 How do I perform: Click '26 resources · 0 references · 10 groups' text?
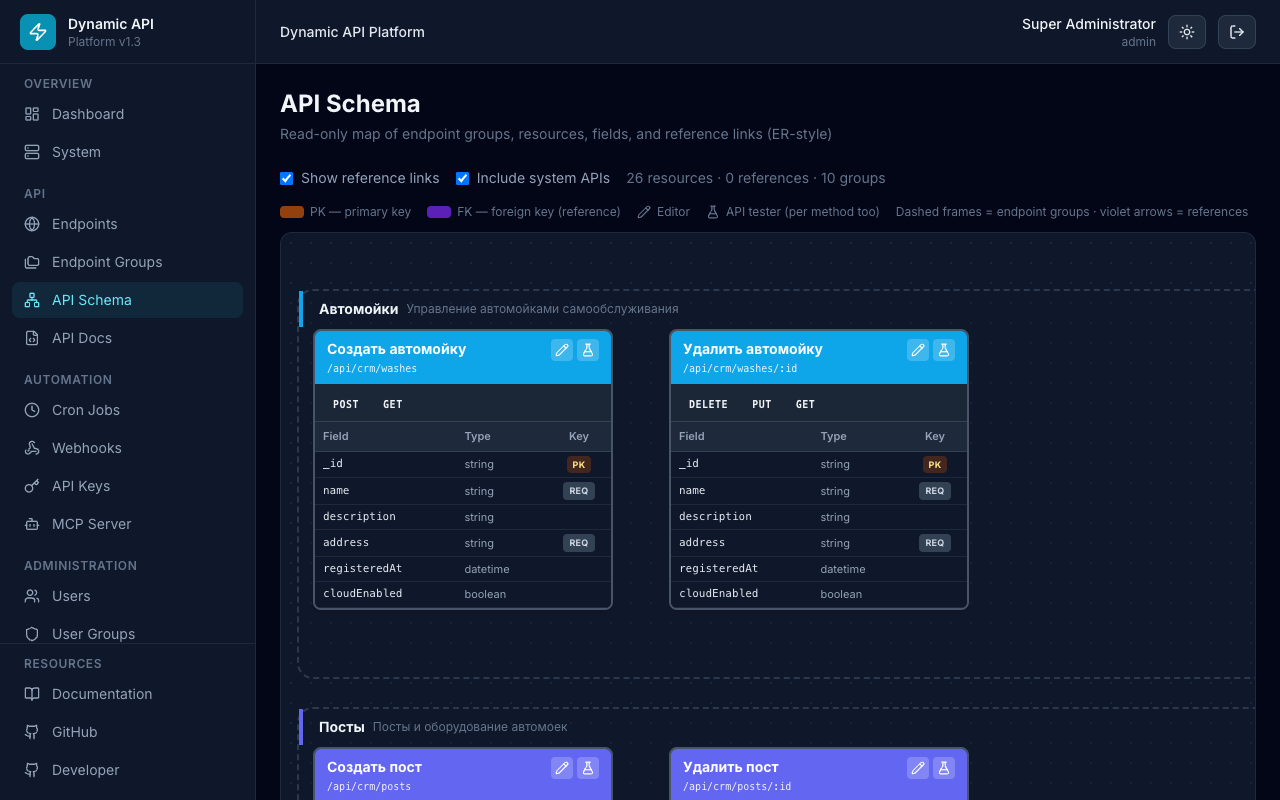tap(756, 178)
